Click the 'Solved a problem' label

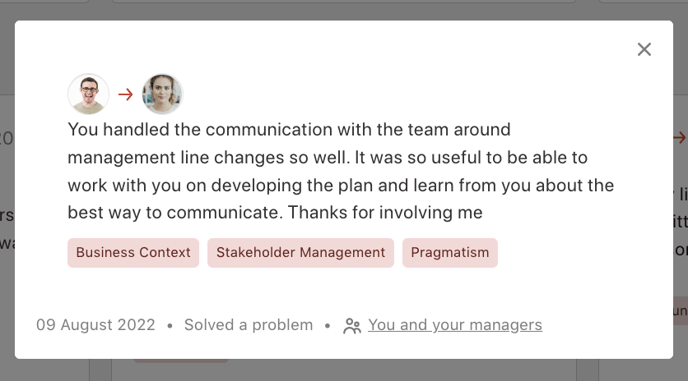(248, 325)
